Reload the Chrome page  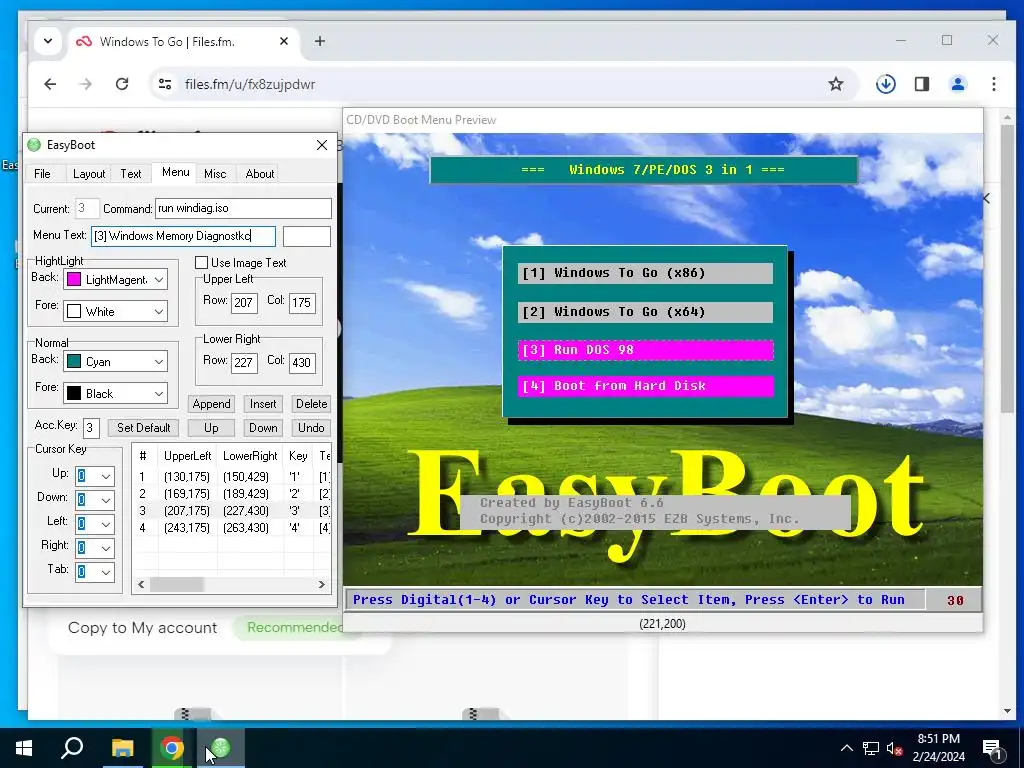pyautogui.click(x=121, y=84)
